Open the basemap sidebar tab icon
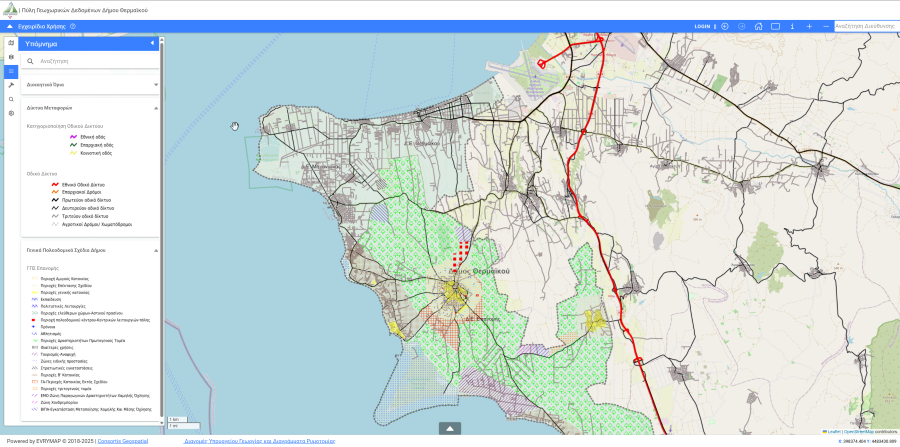Image resolution: width=900 pixels, height=447 pixels. 11,44
